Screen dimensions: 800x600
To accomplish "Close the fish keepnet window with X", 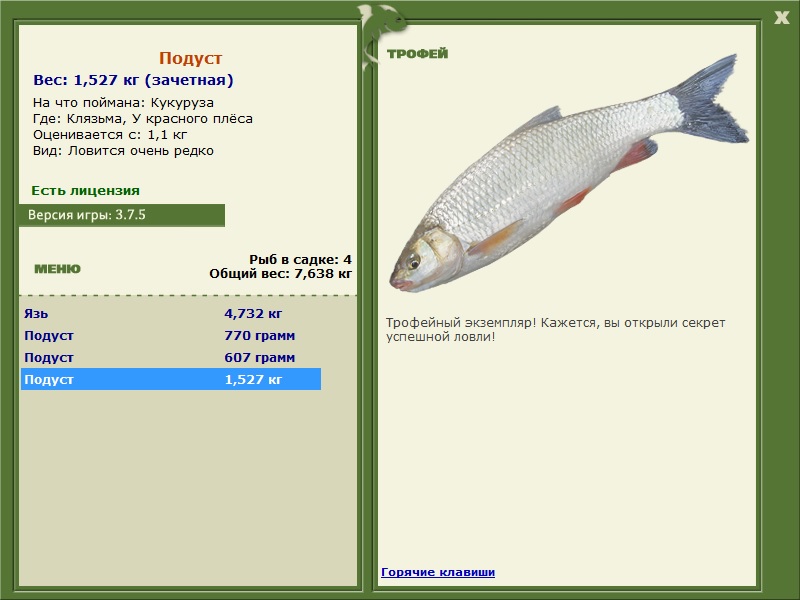I will [781, 18].
